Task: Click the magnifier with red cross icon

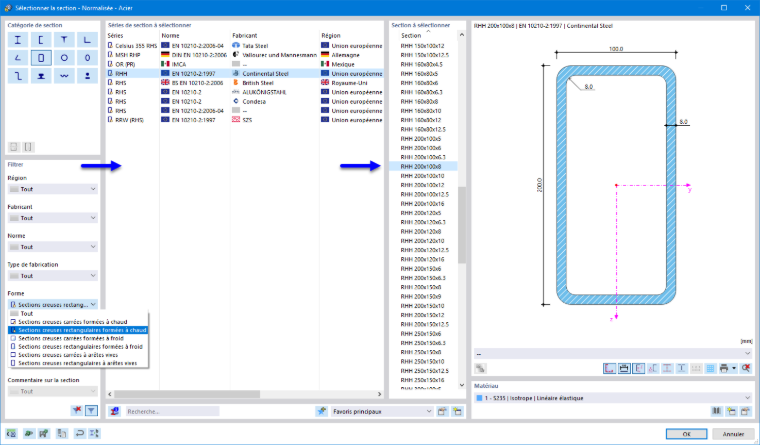Action: pos(745,368)
